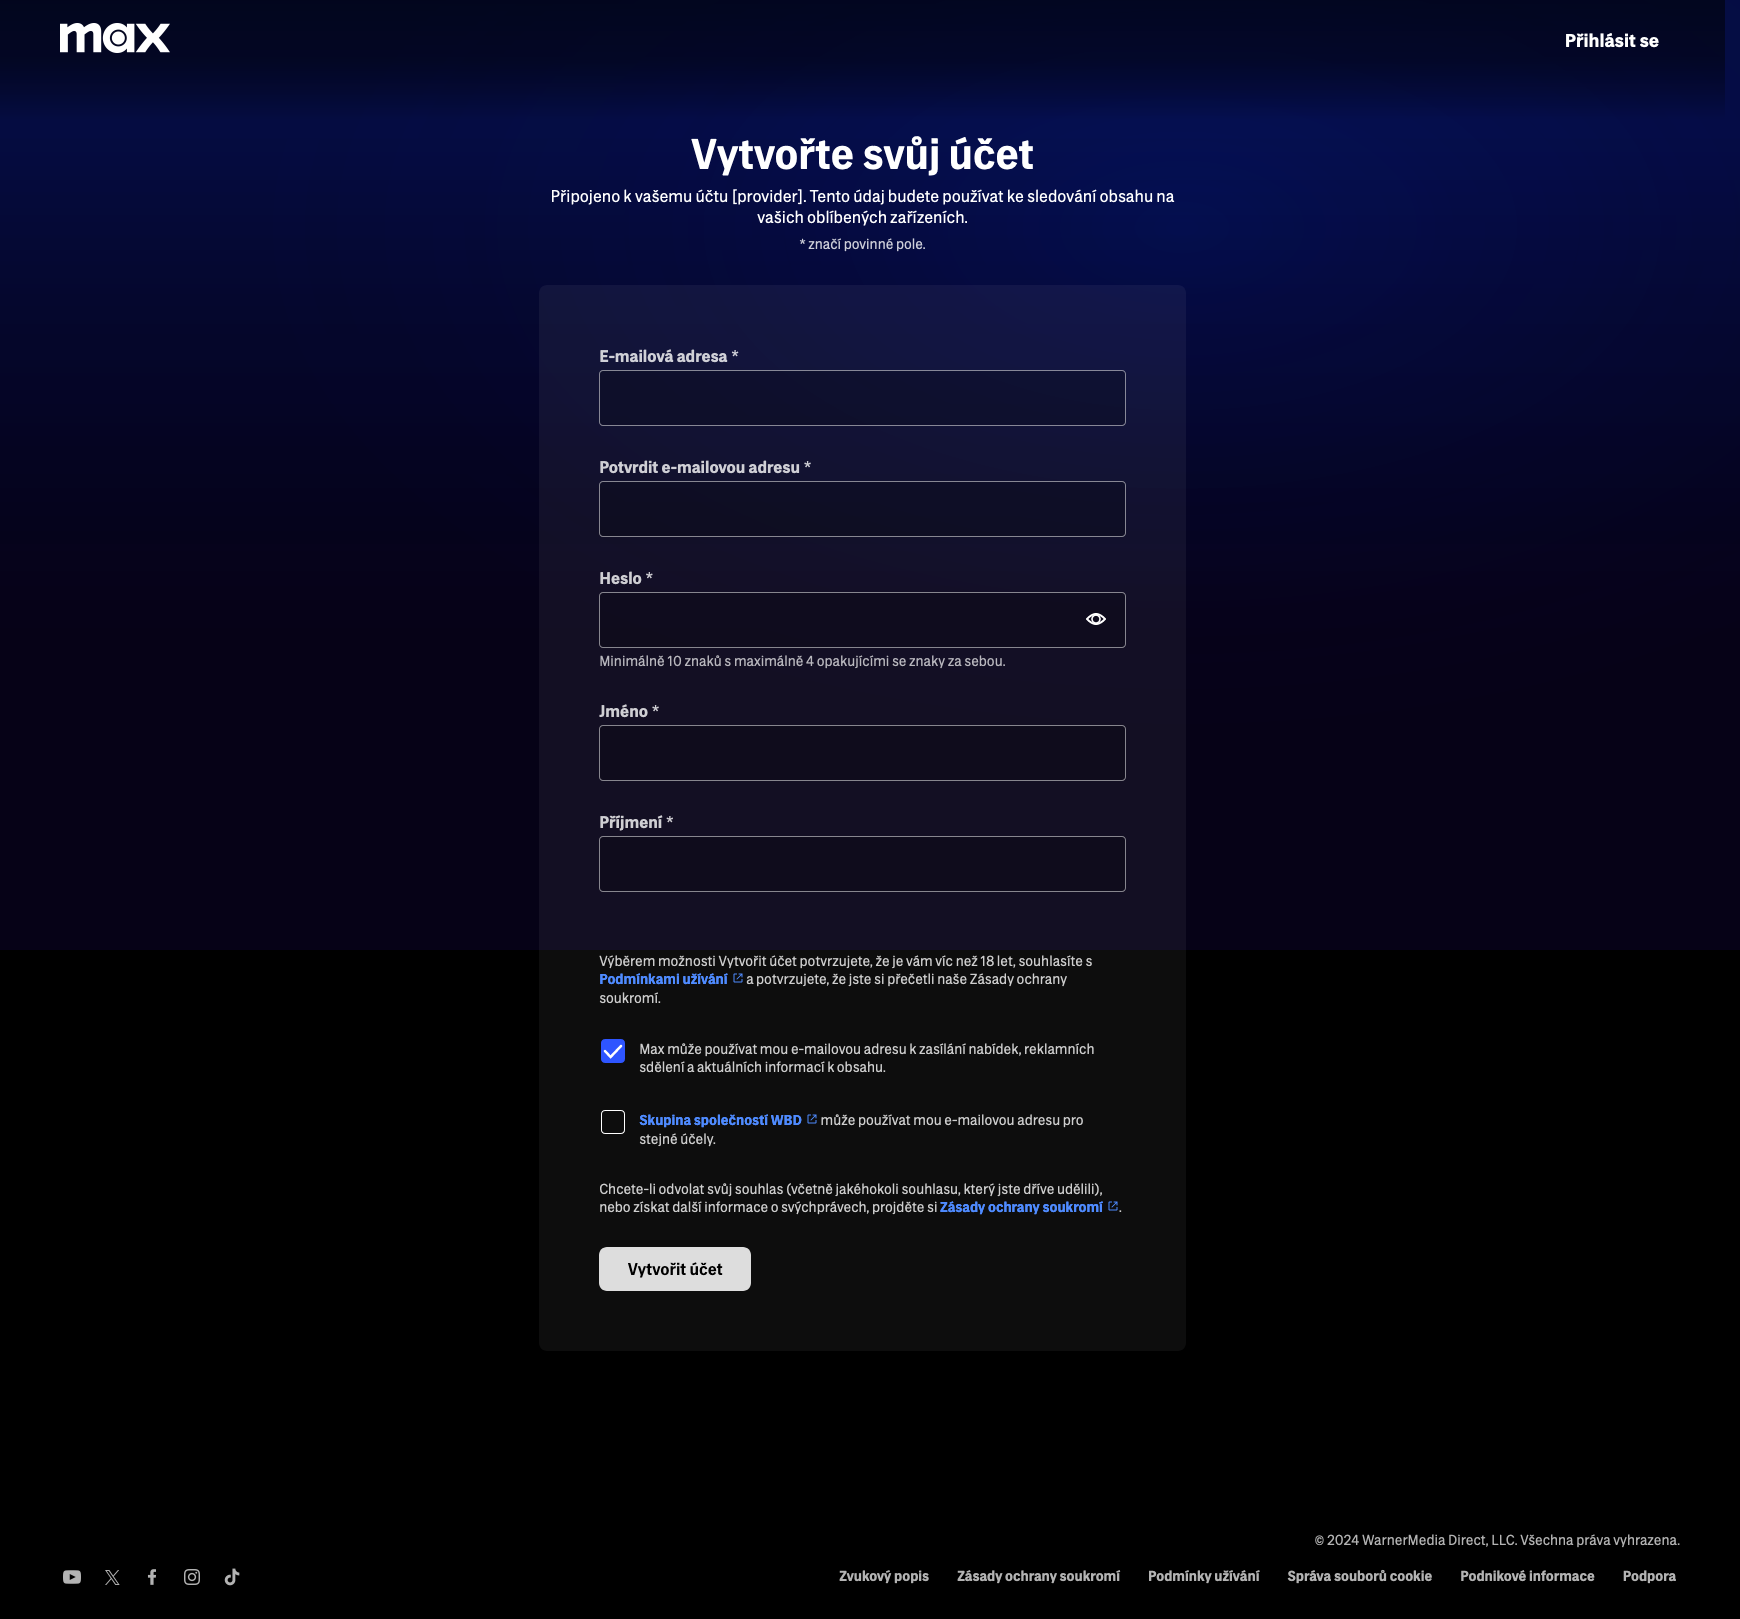Click the Přihlásit se link

point(1611,41)
